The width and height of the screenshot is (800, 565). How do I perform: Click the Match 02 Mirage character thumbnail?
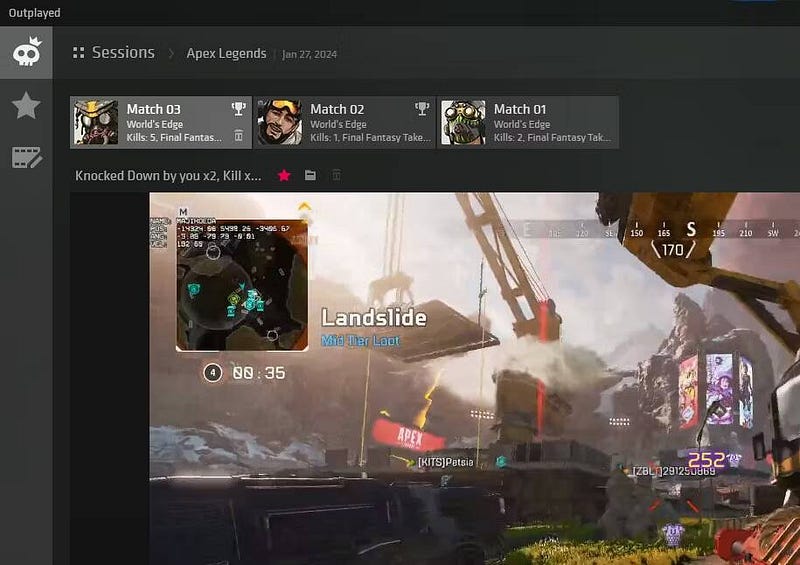[x=280, y=122]
